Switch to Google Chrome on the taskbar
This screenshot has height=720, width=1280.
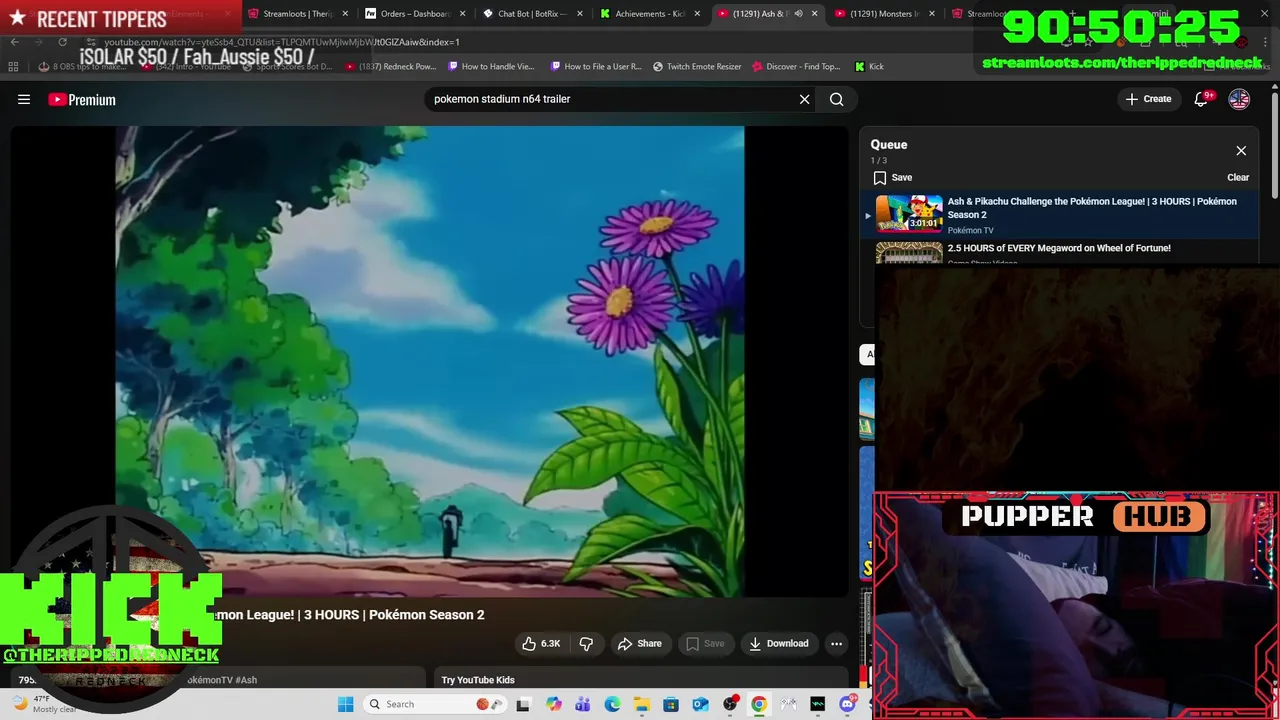point(759,704)
